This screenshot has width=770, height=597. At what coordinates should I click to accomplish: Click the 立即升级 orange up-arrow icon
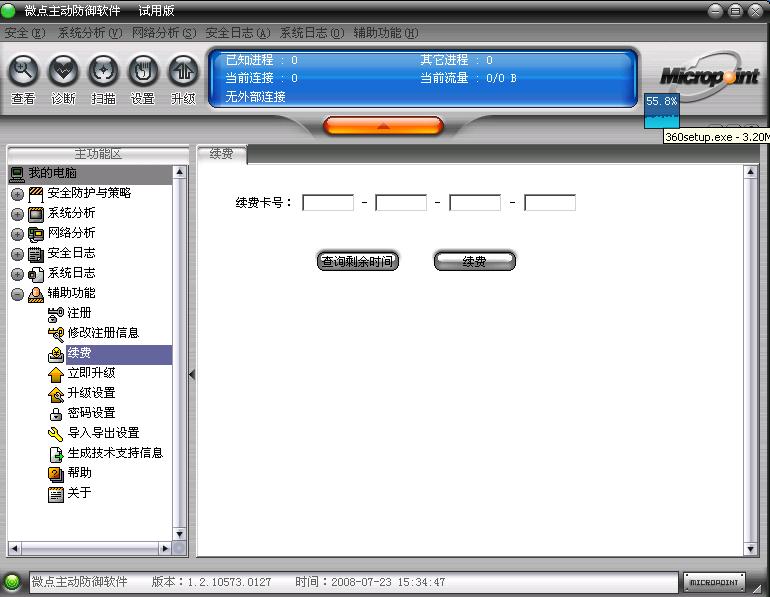56,375
